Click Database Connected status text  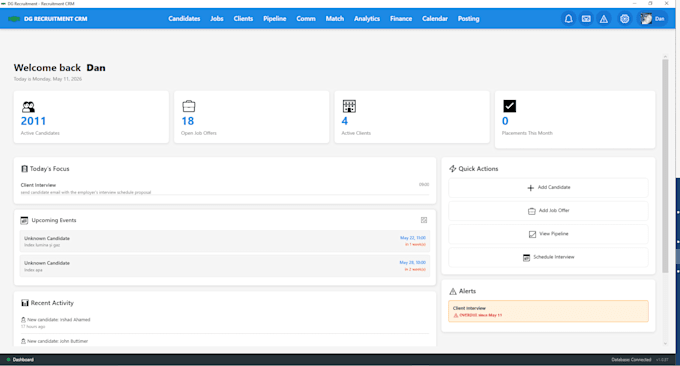(x=631, y=359)
